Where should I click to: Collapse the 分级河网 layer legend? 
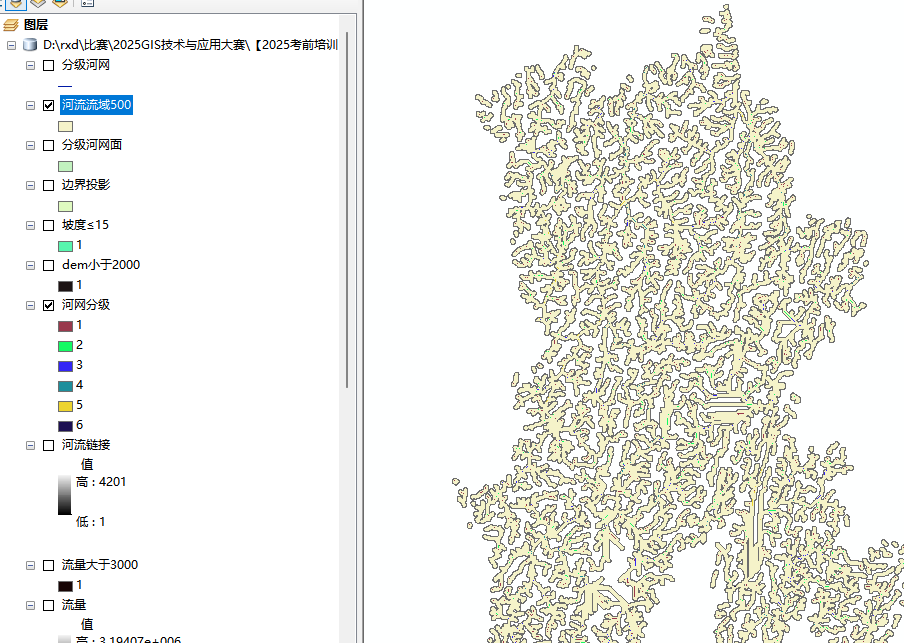31,65
